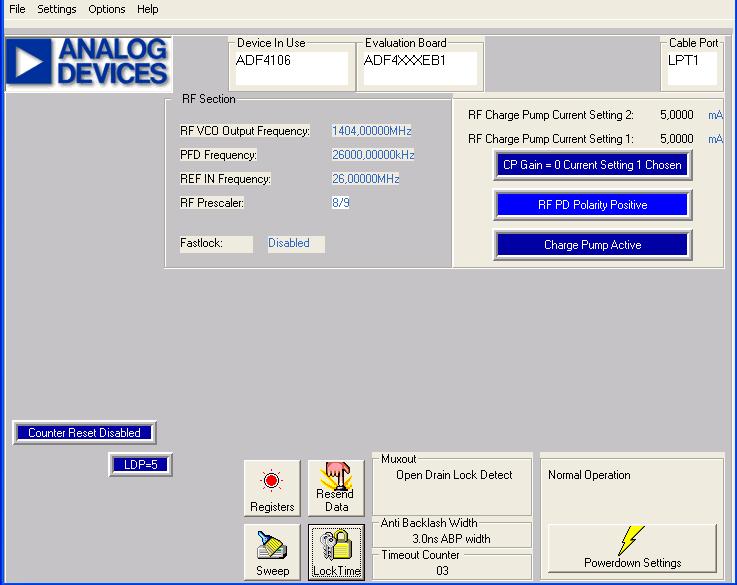Click RF Charge Pump Current Setting 2 value
Screen dimensions: 737x585
(677, 115)
